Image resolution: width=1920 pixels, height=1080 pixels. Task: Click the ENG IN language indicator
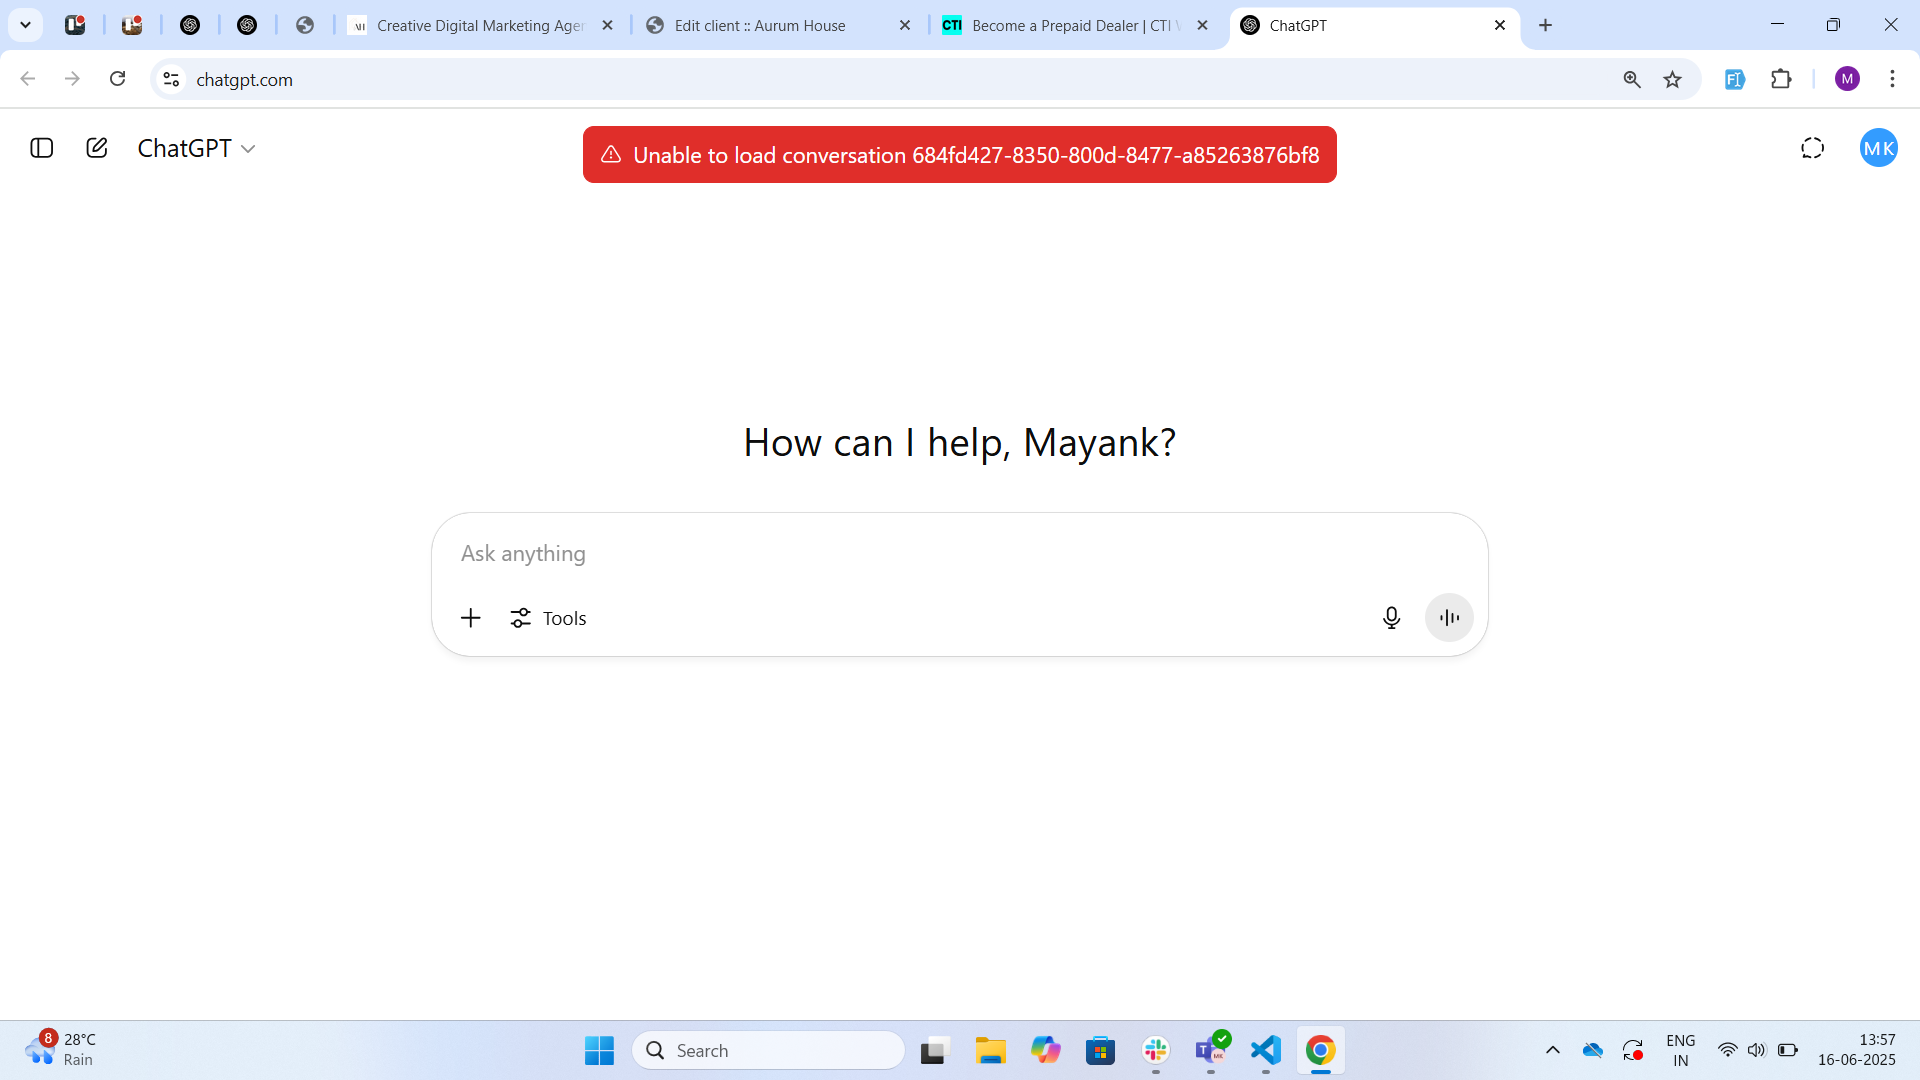click(x=1680, y=1051)
